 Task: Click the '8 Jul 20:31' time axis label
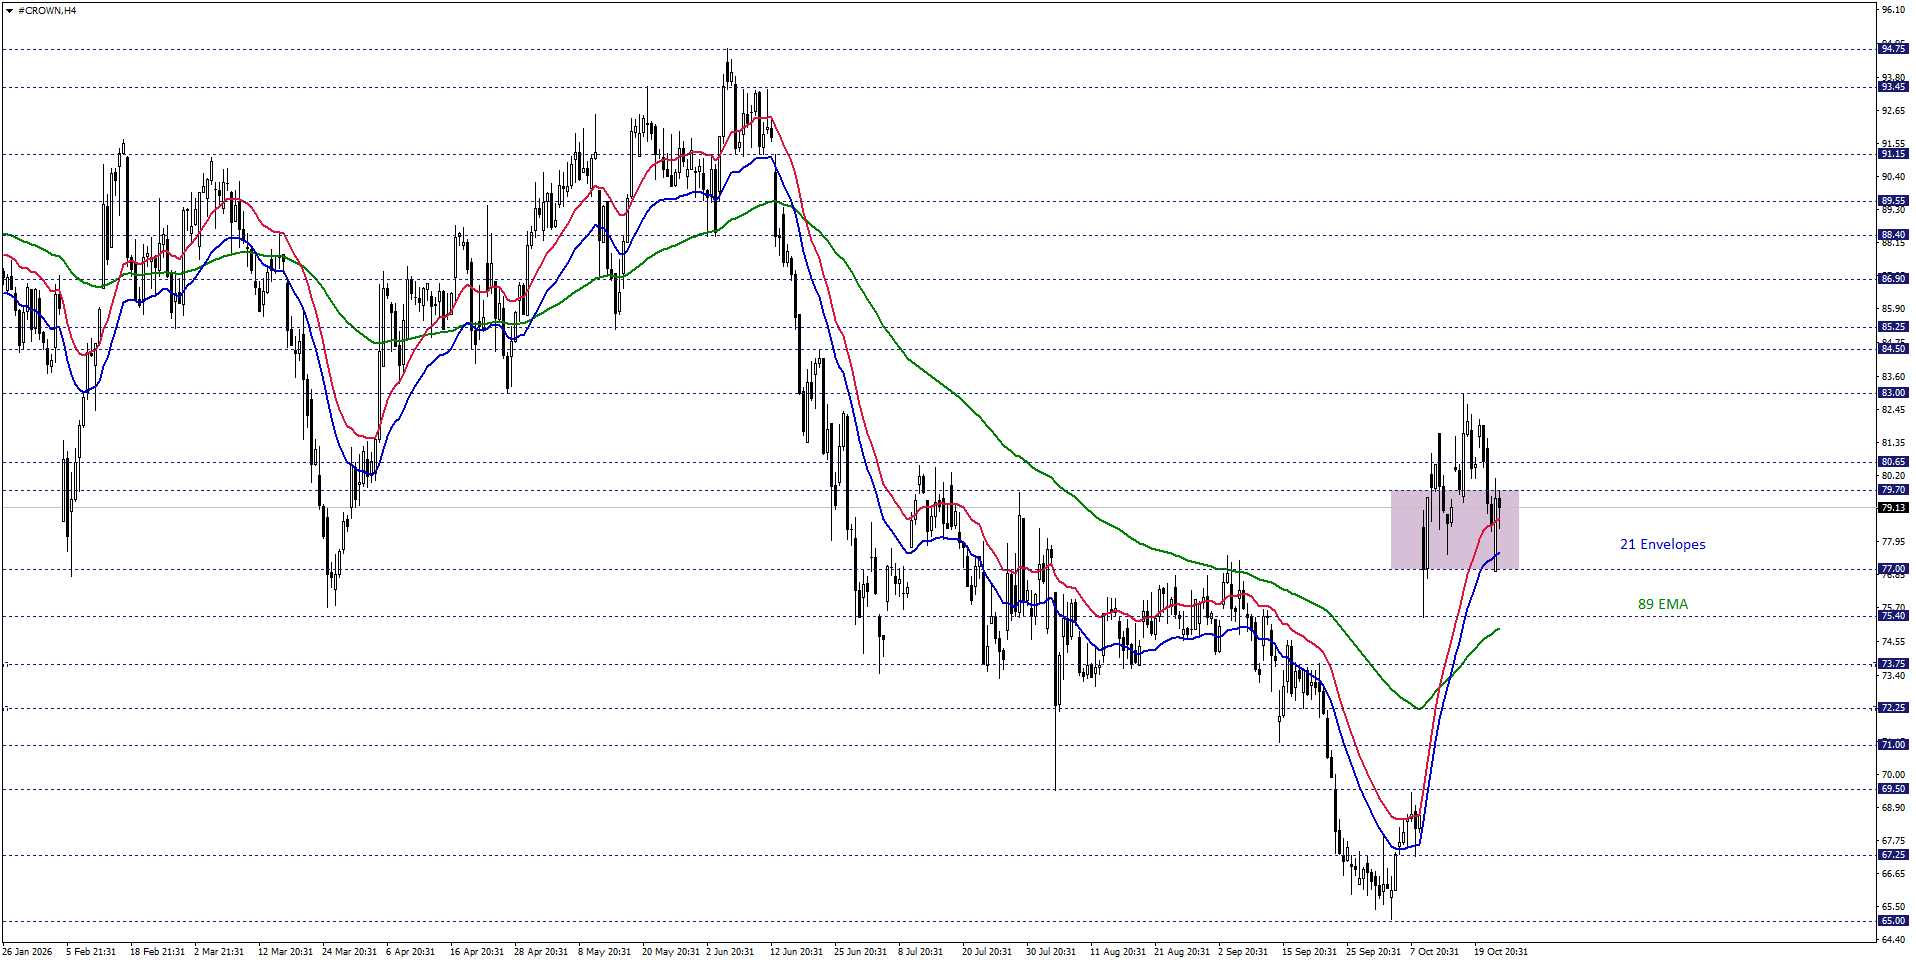point(920,952)
